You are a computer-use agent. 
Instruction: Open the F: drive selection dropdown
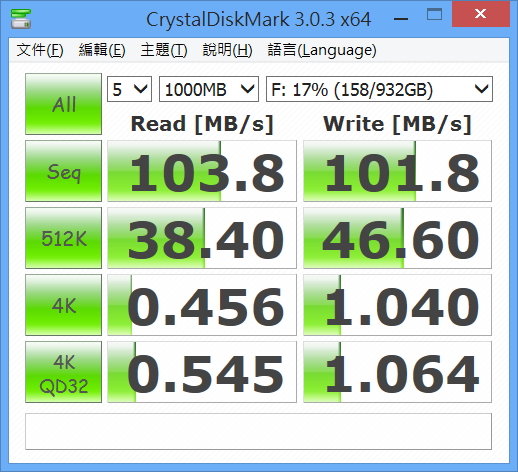379,89
